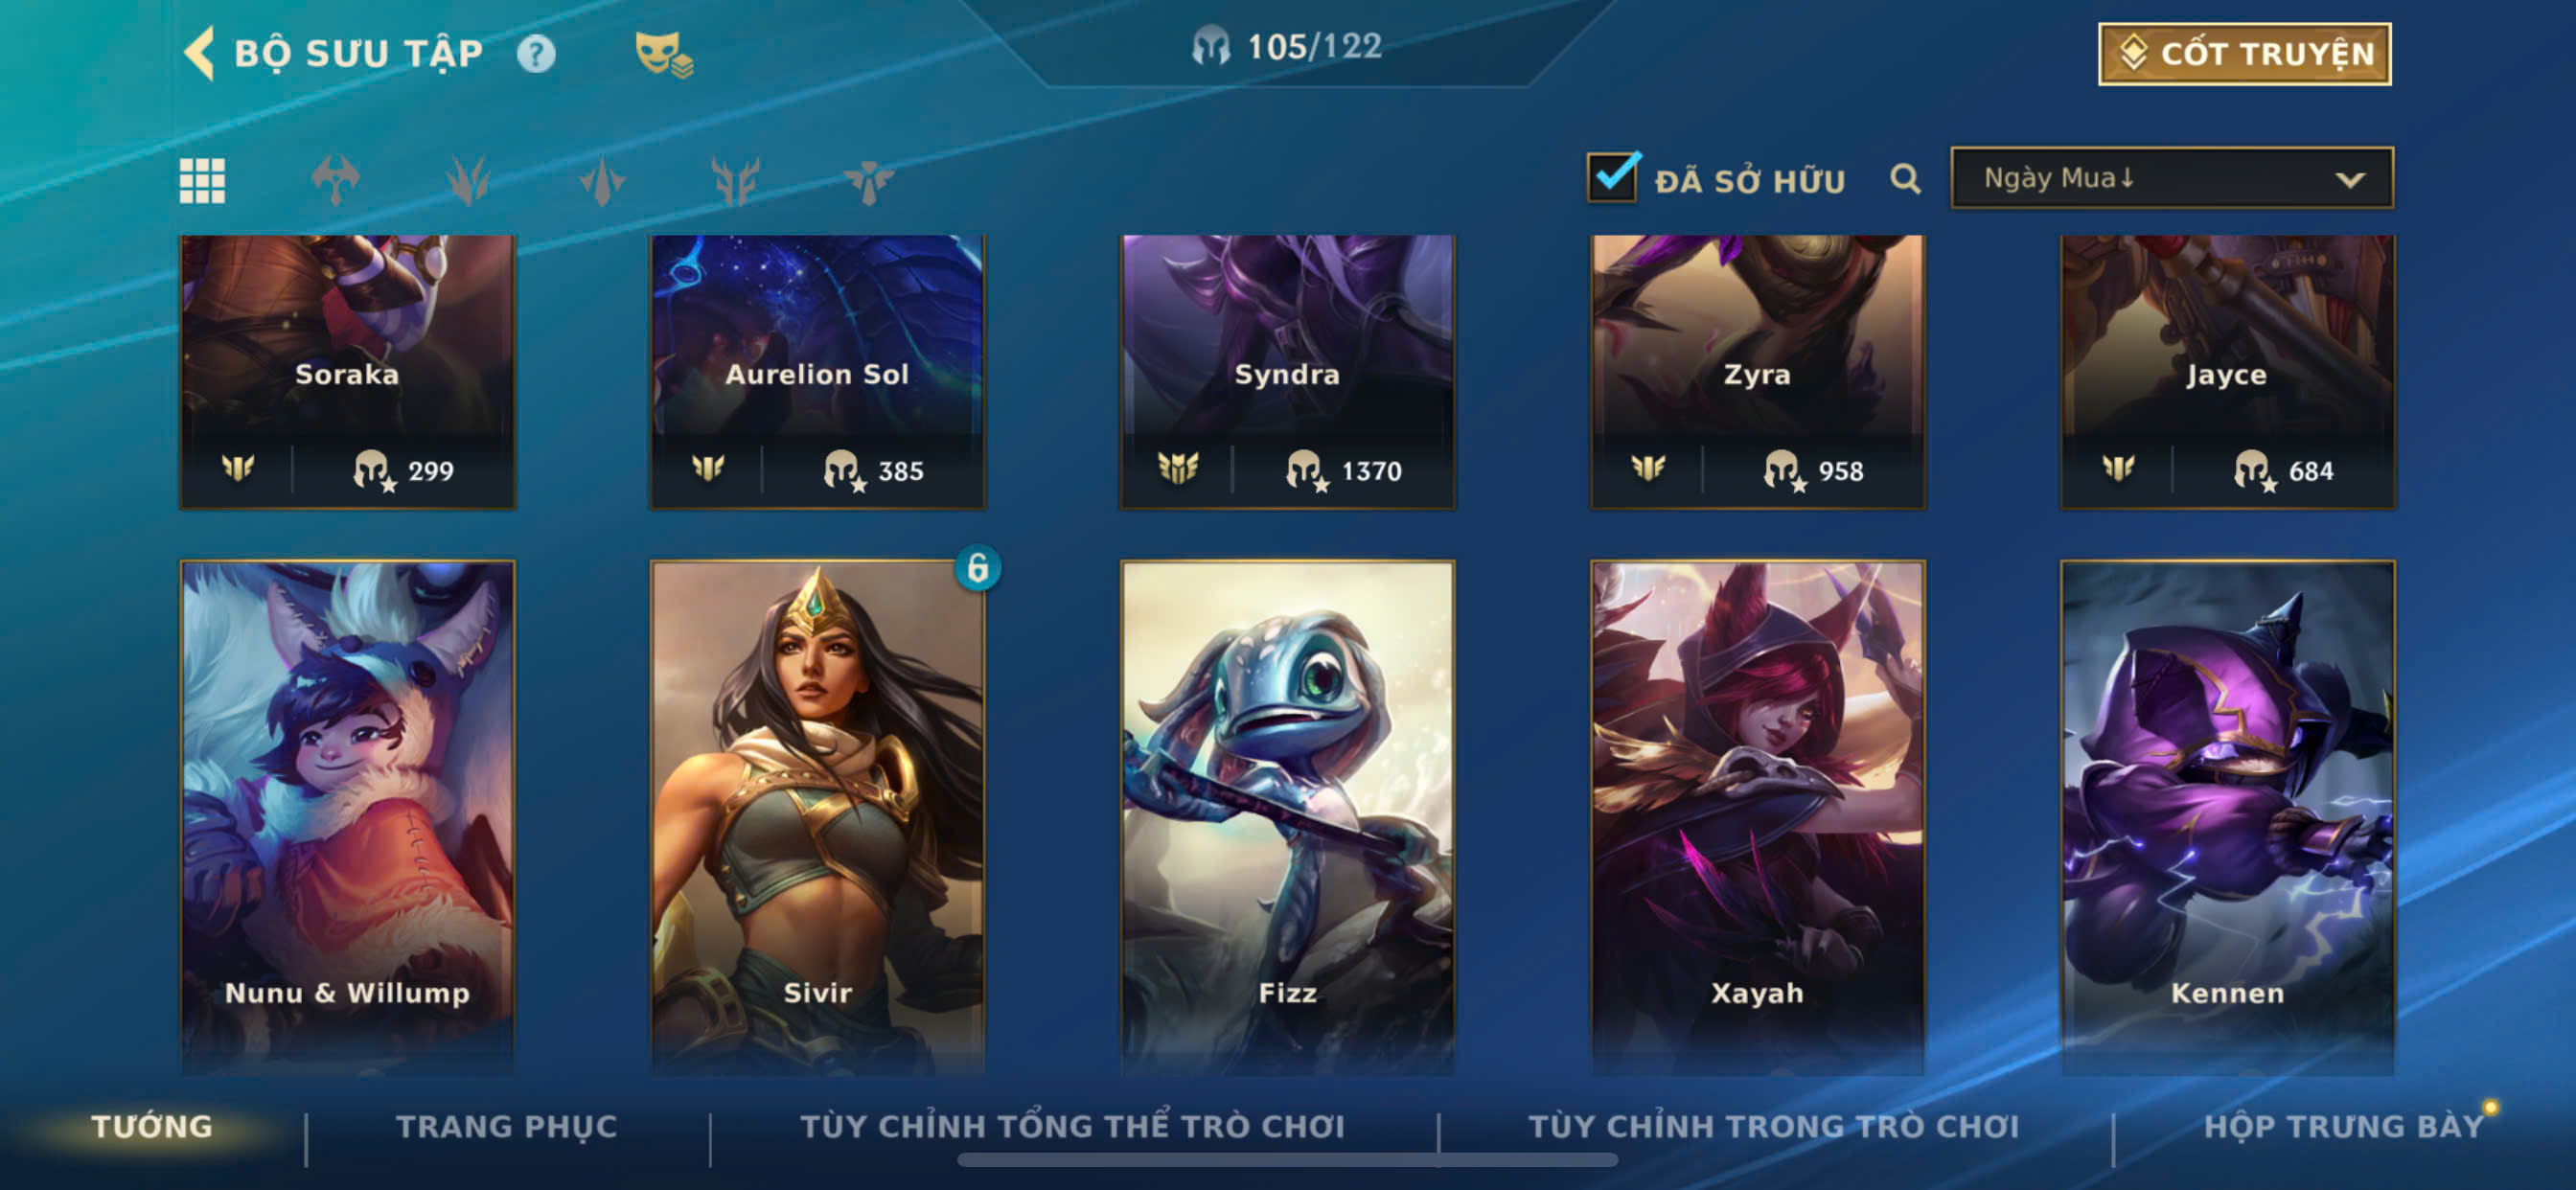Open the help question mark icon

(x=535, y=54)
